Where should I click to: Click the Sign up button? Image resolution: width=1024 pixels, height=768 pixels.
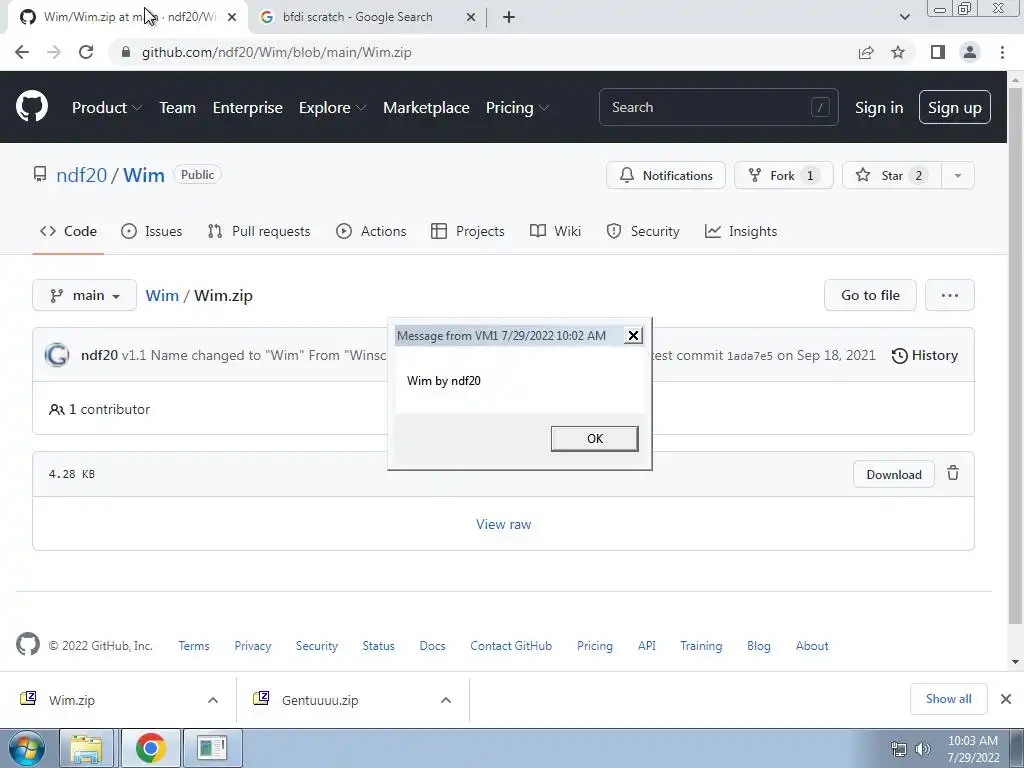(x=954, y=107)
